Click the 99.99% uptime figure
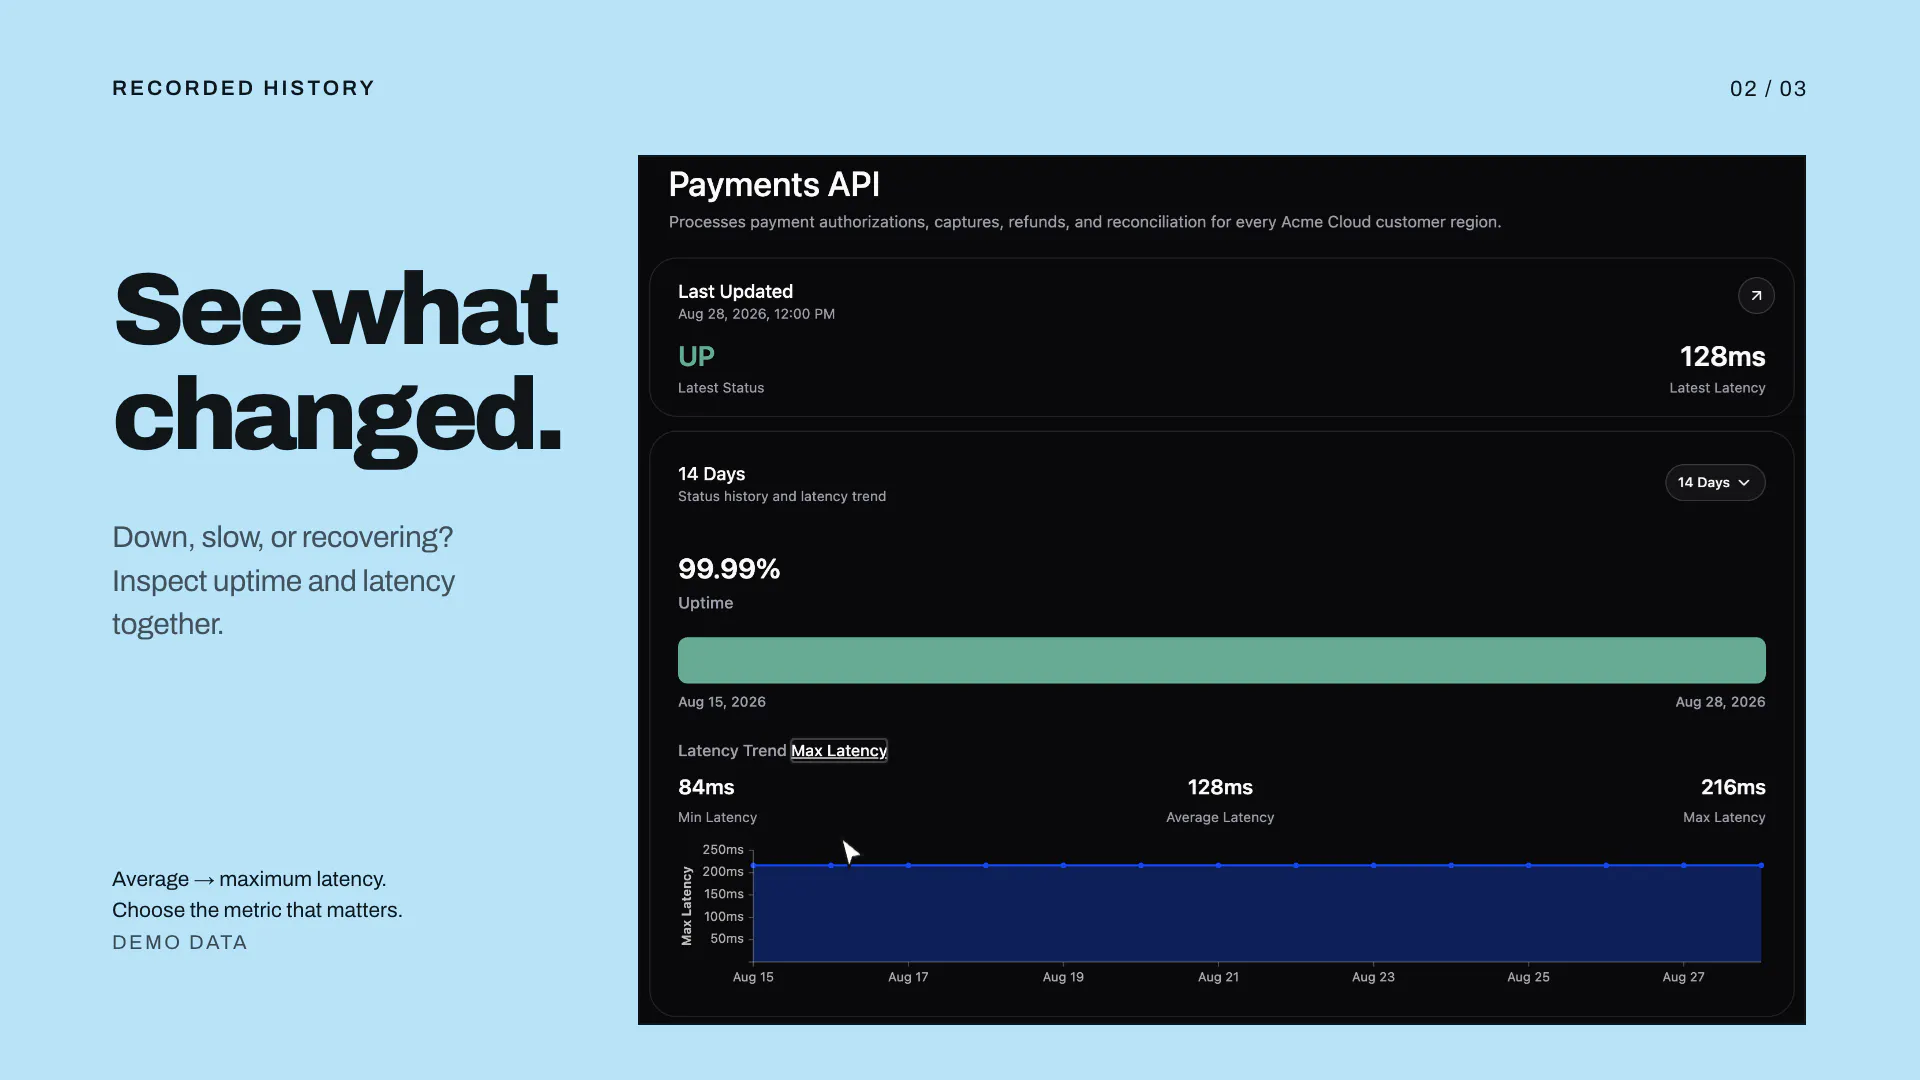This screenshot has width=1920, height=1080. [729, 569]
